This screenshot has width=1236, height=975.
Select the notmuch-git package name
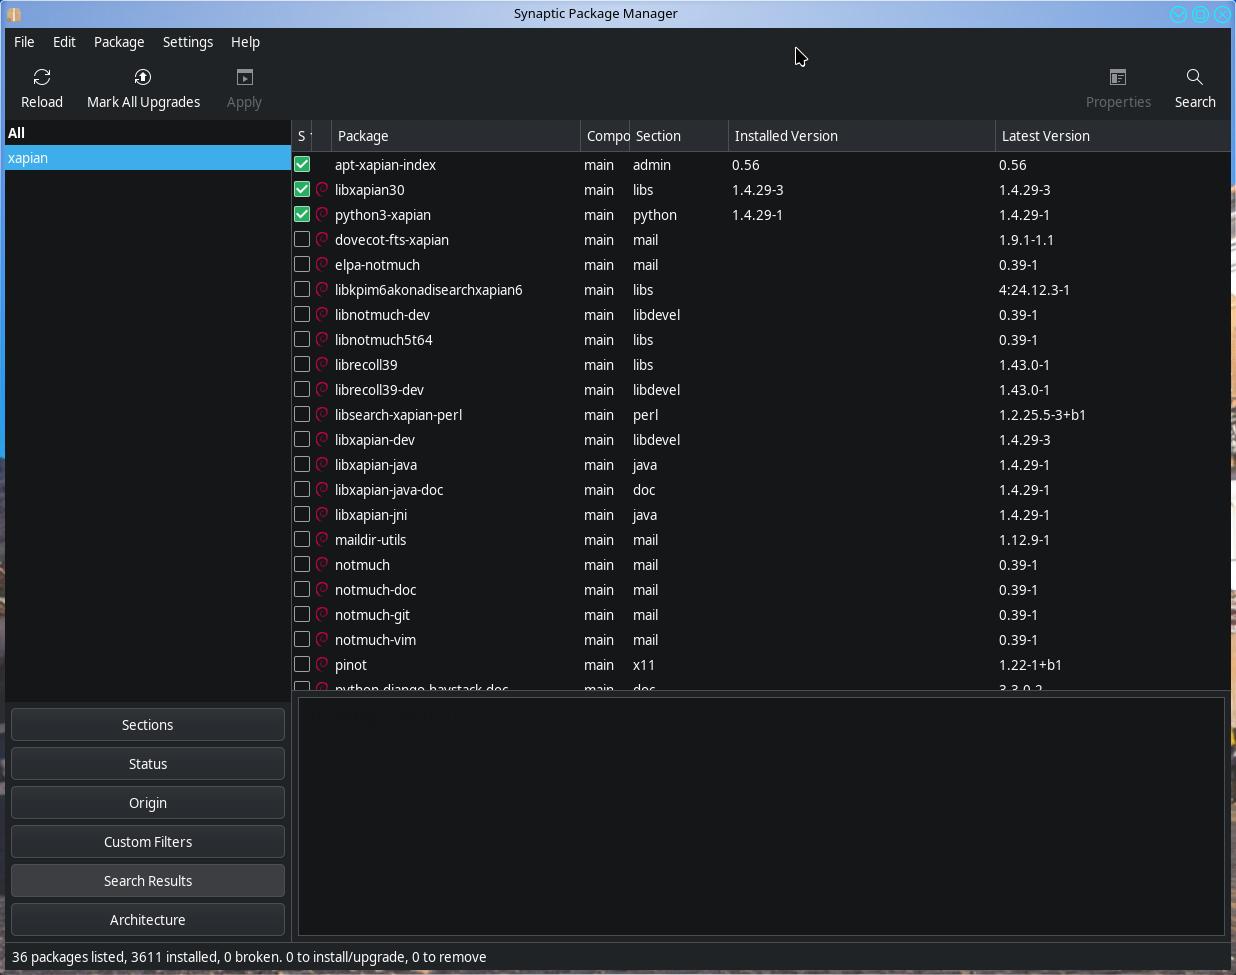coord(372,615)
